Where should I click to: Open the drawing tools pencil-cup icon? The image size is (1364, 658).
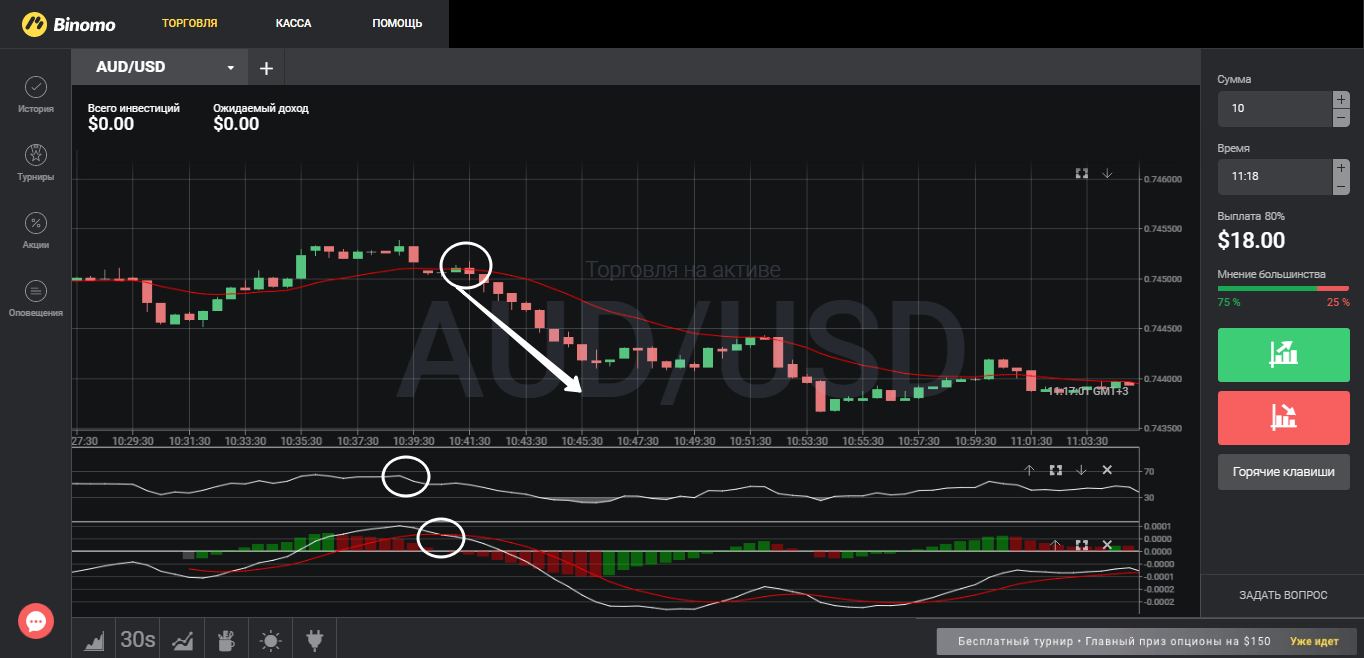coord(226,639)
